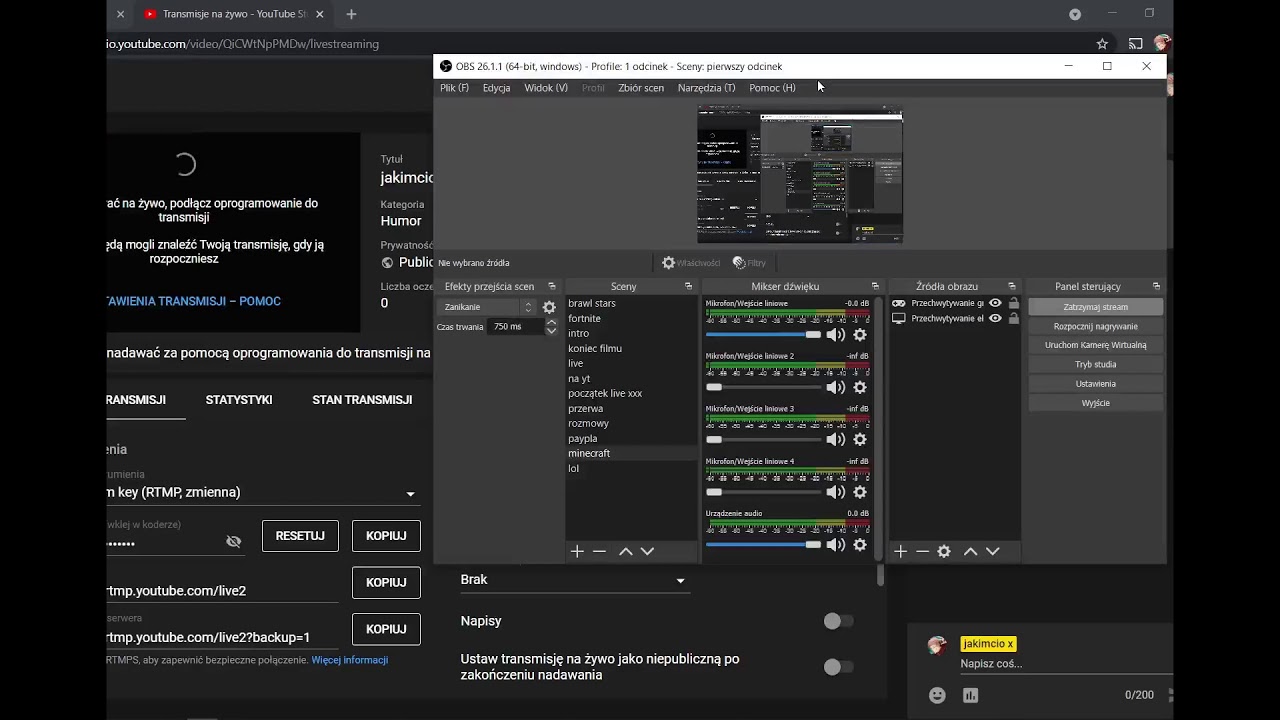1280x720 pixels.
Task: Switch to STAN TRANSMISJI tab
Action: [x=362, y=400]
